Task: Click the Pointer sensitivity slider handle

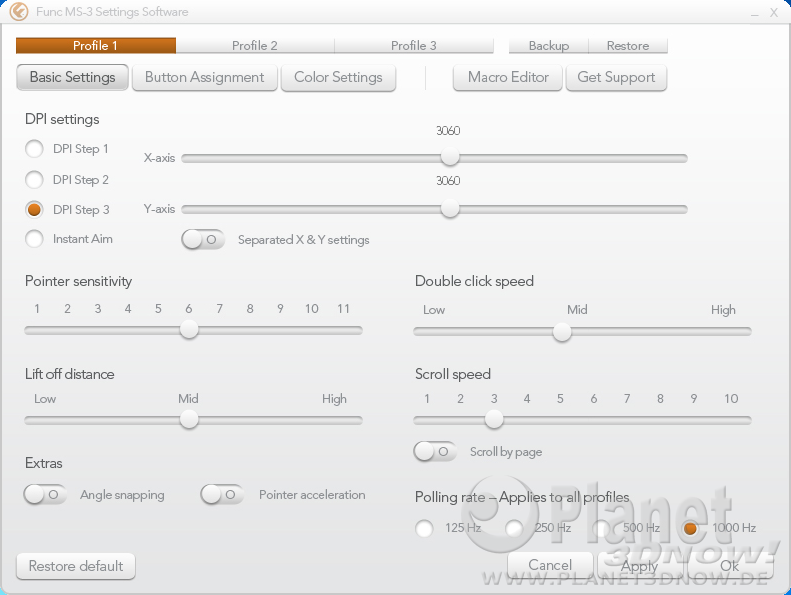Action: click(189, 330)
